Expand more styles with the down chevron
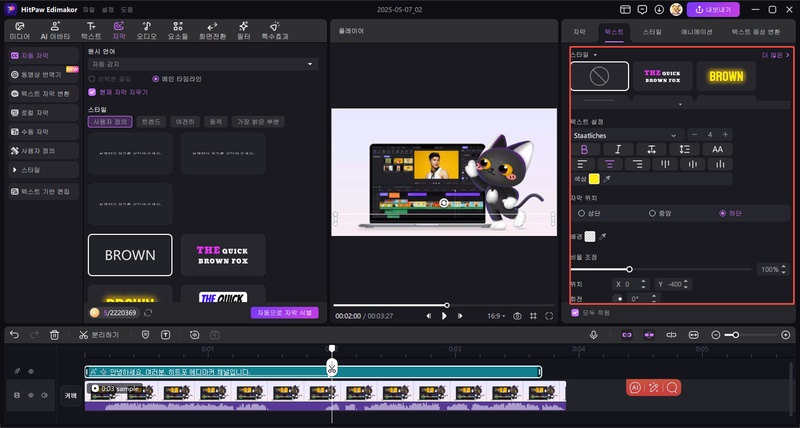800x428 pixels. 680,104
